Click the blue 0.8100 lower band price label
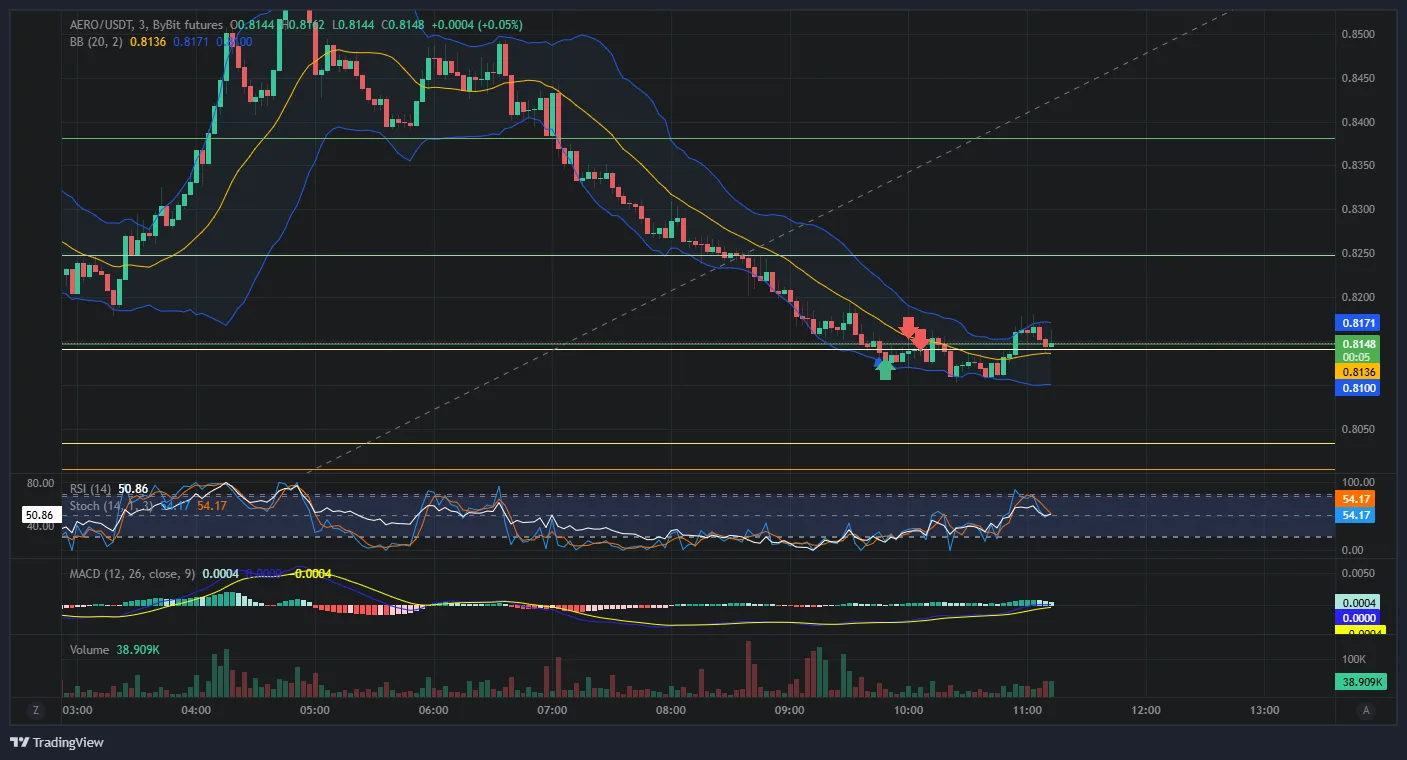This screenshot has width=1407, height=760. click(x=1357, y=388)
